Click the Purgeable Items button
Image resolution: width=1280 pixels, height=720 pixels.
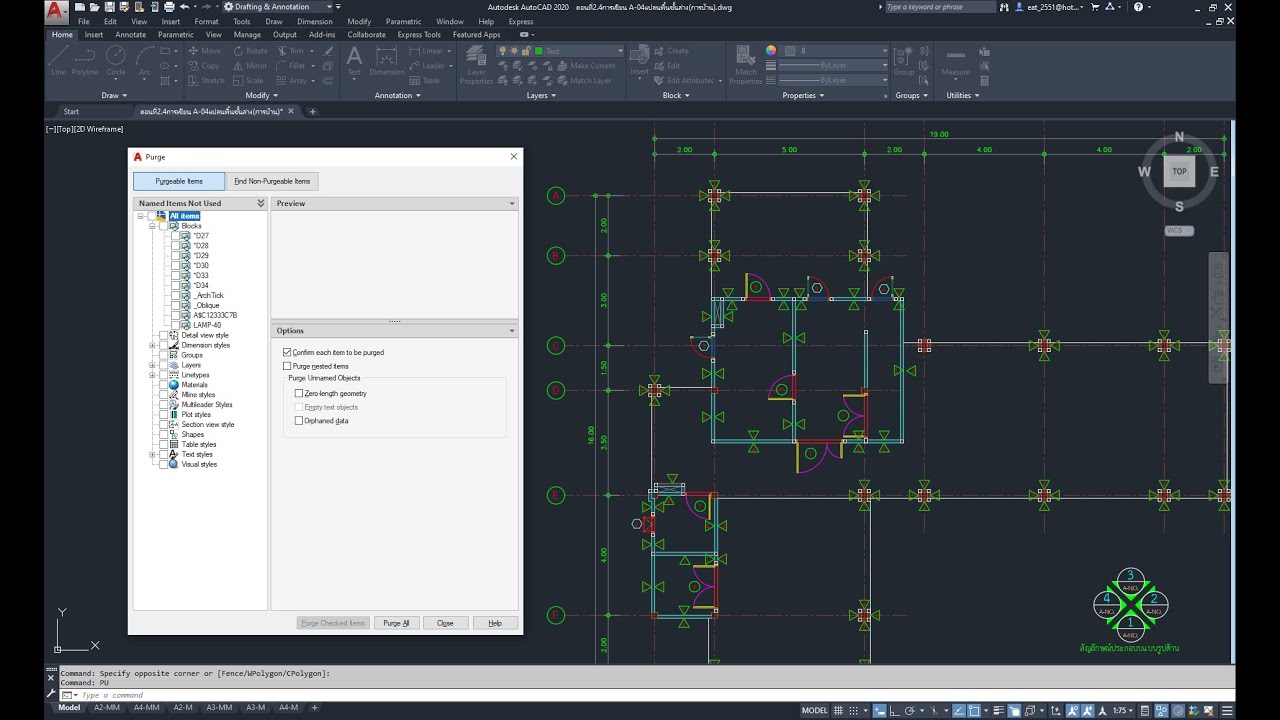(x=179, y=181)
